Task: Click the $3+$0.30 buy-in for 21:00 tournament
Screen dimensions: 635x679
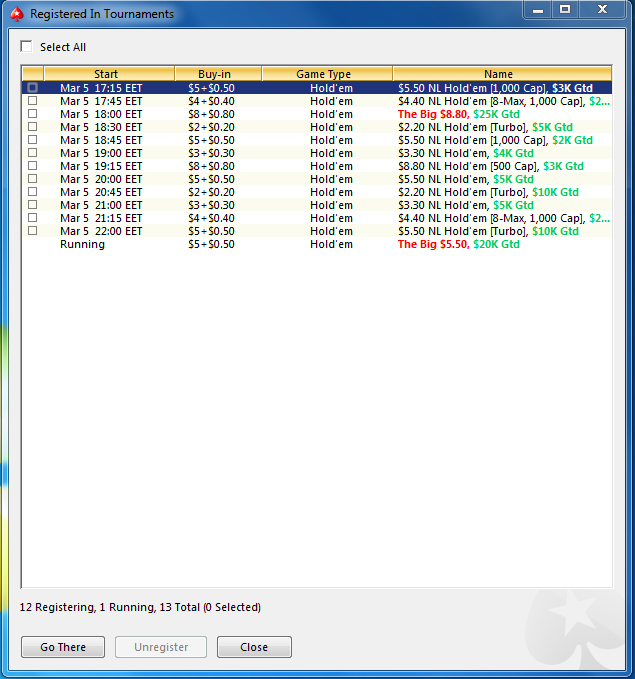Action: click(211, 205)
